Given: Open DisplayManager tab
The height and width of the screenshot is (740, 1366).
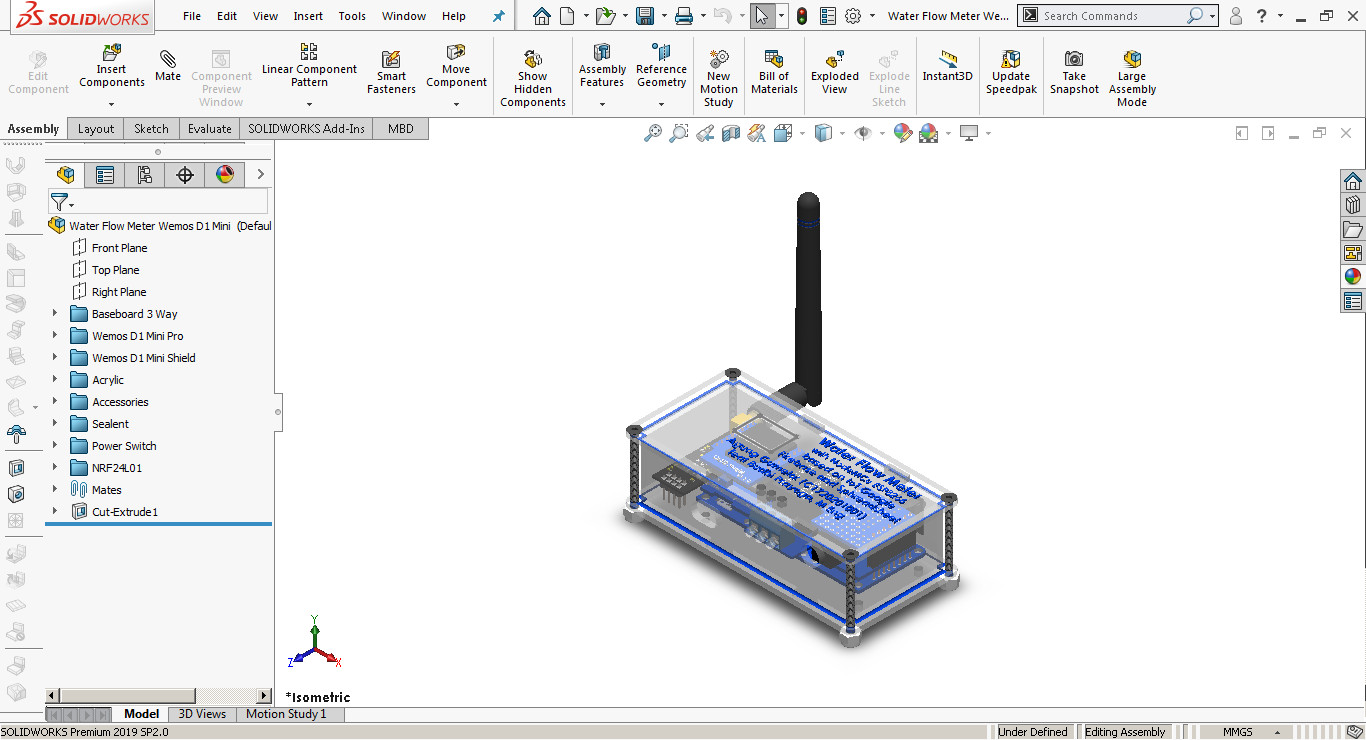Looking at the screenshot, I should (225, 175).
